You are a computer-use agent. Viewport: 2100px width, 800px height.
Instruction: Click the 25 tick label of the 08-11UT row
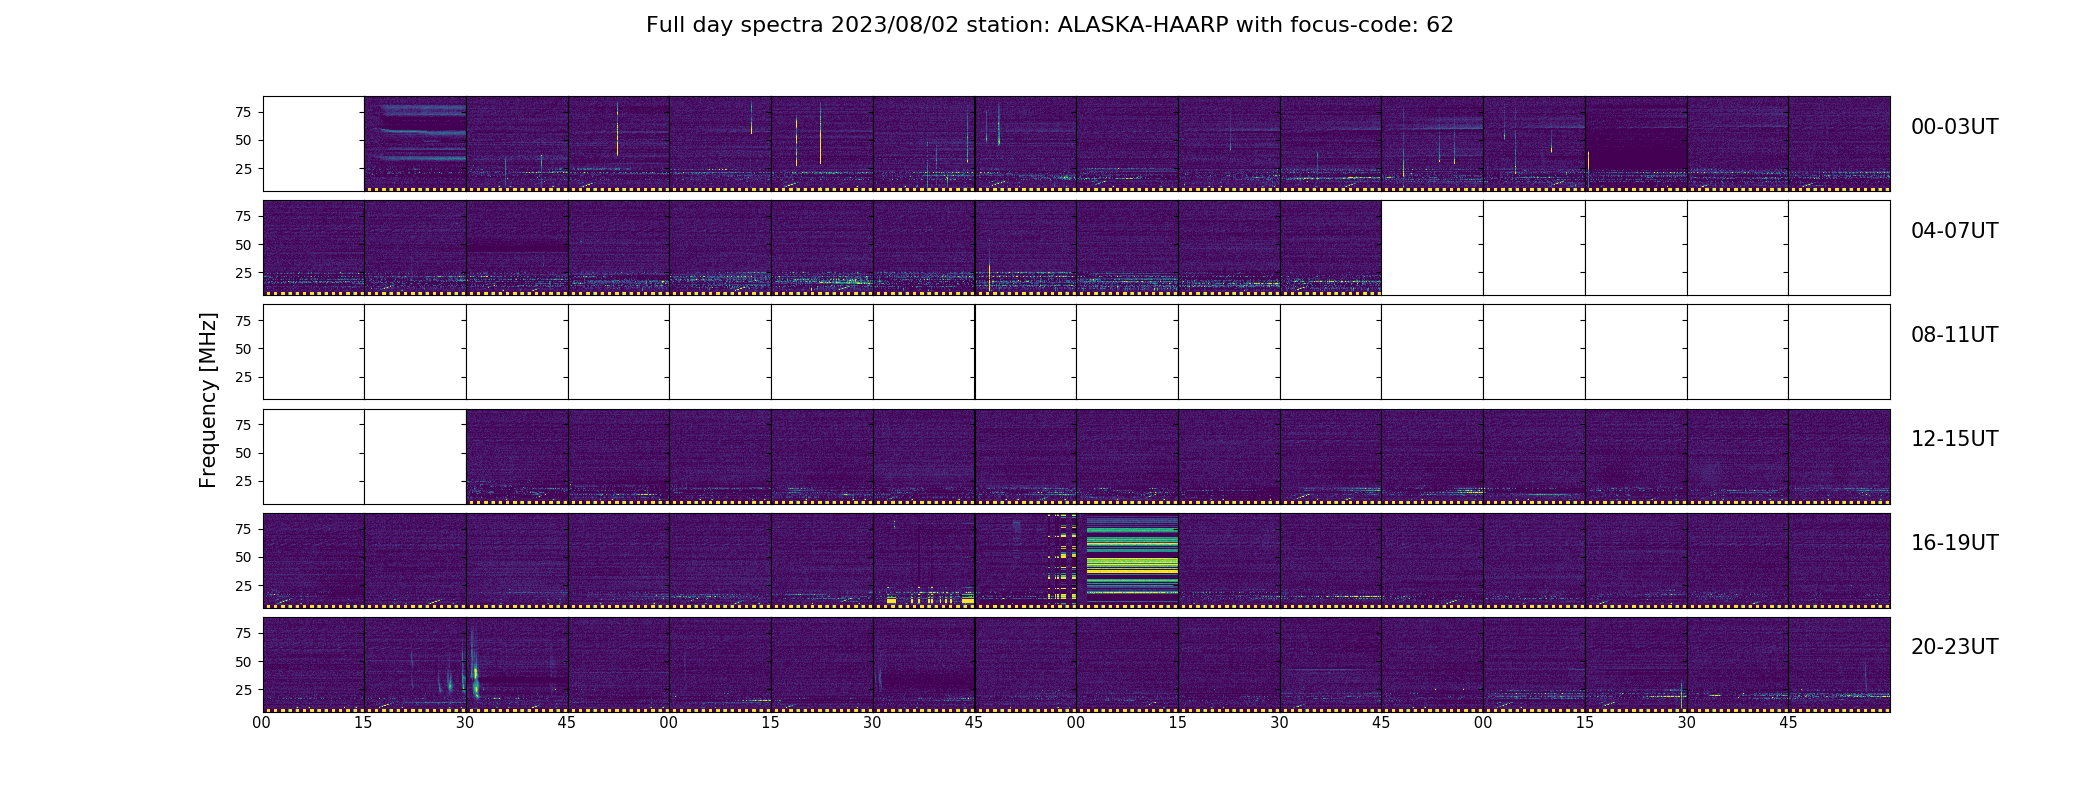click(243, 378)
